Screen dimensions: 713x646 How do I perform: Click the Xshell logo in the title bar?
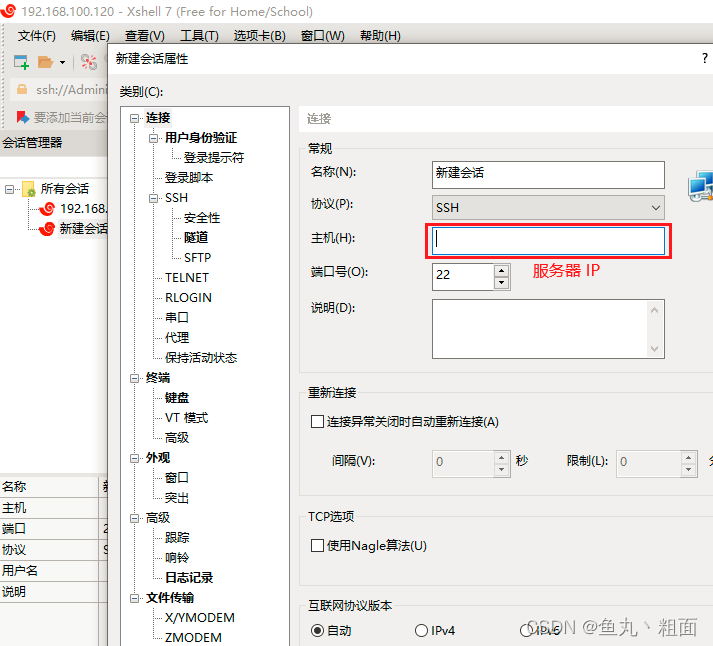point(8,10)
